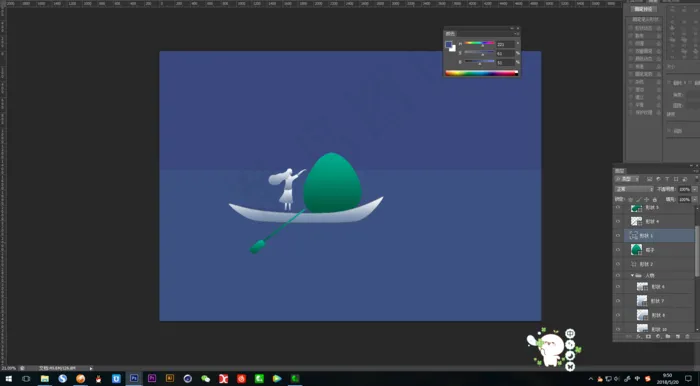Open the layer fill percentage dropdown

(694, 199)
